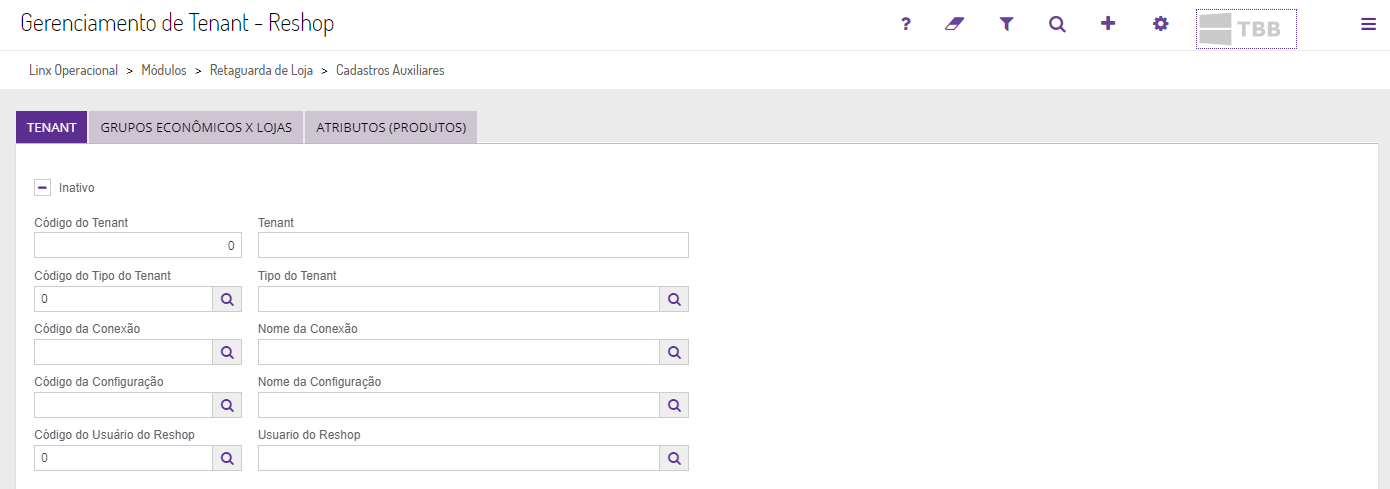Click the search magnifier in top toolbar
Viewport: 1390px width, 489px height.
pyautogui.click(x=1057, y=24)
